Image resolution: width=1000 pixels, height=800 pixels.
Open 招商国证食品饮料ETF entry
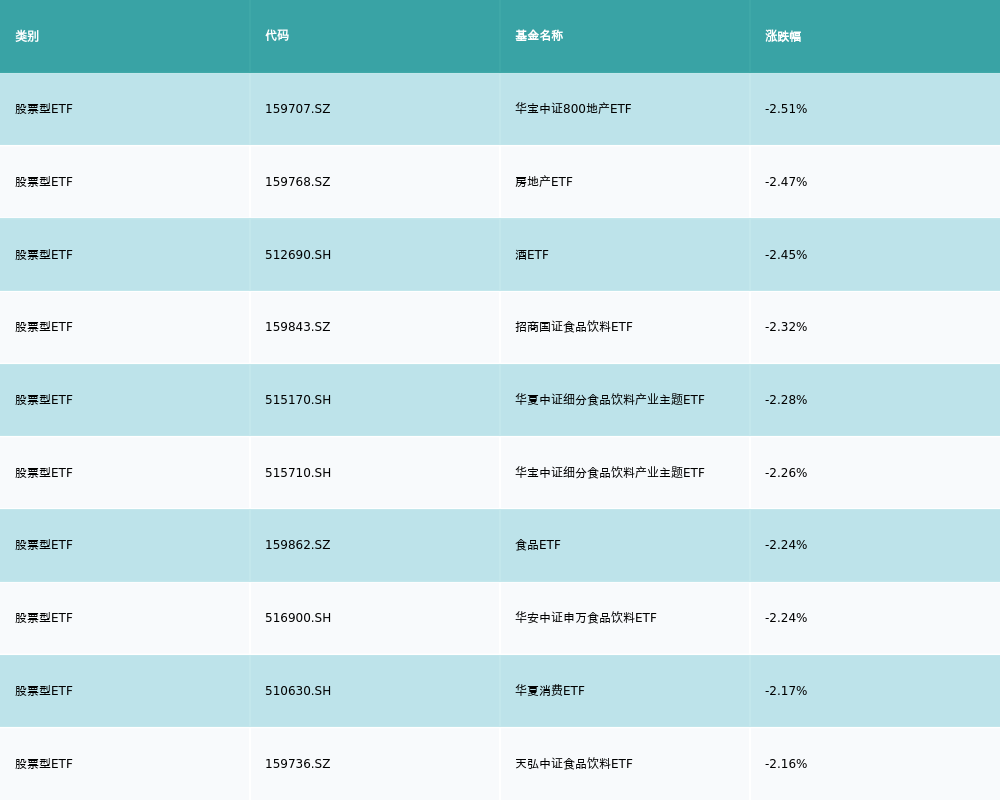coord(574,327)
